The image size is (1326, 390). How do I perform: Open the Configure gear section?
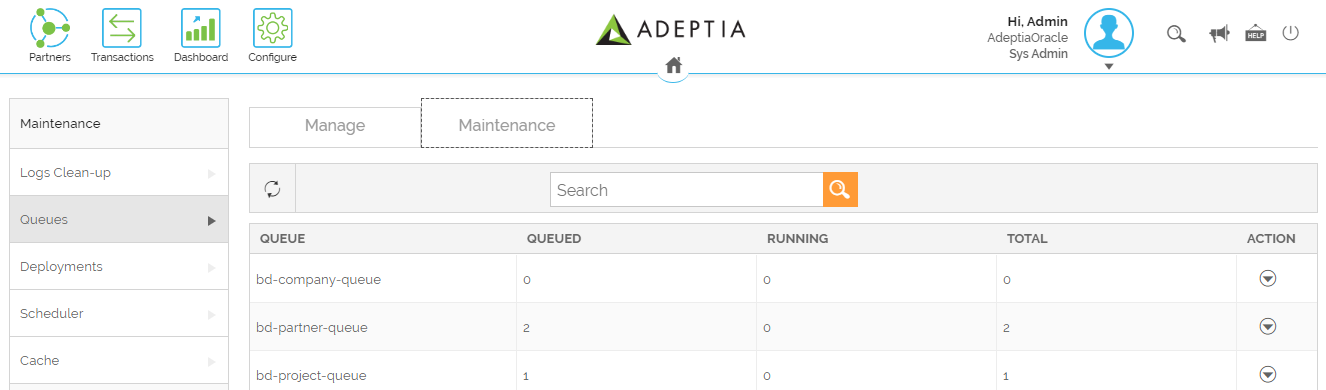pyautogui.click(x=272, y=35)
